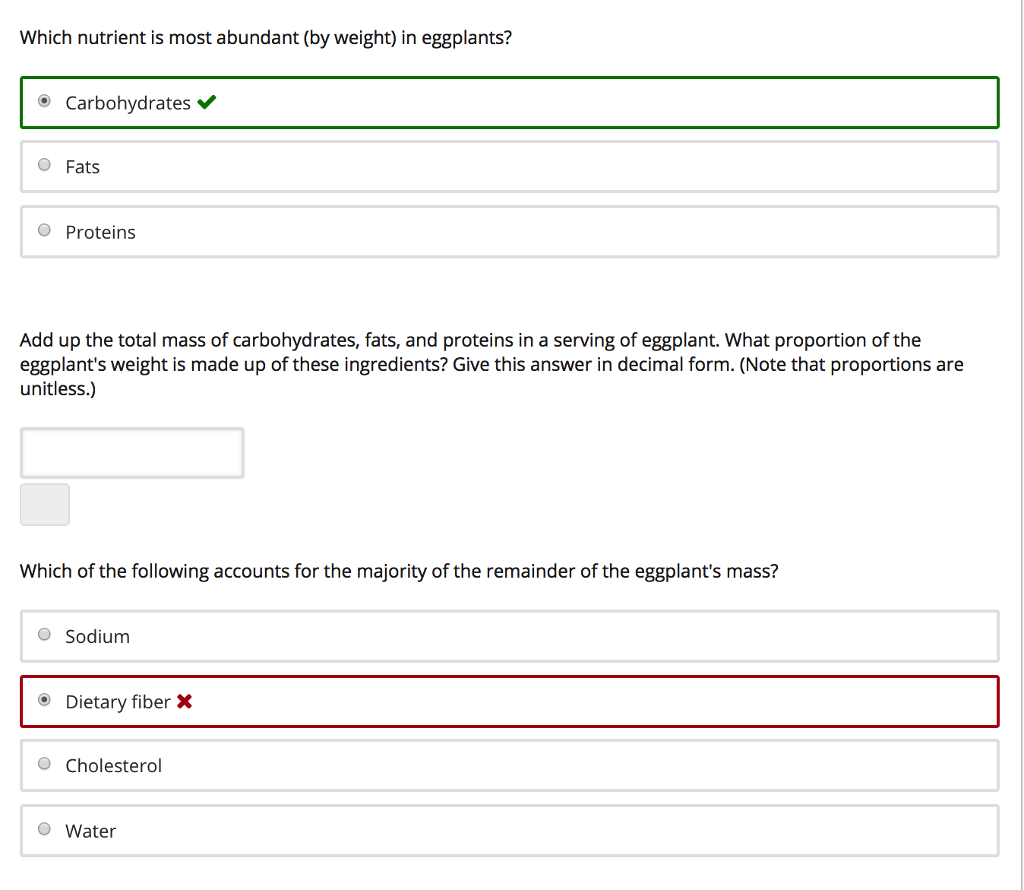The image size is (1024, 890).
Task: Click the proportion answer input field
Action: click(132, 452)
